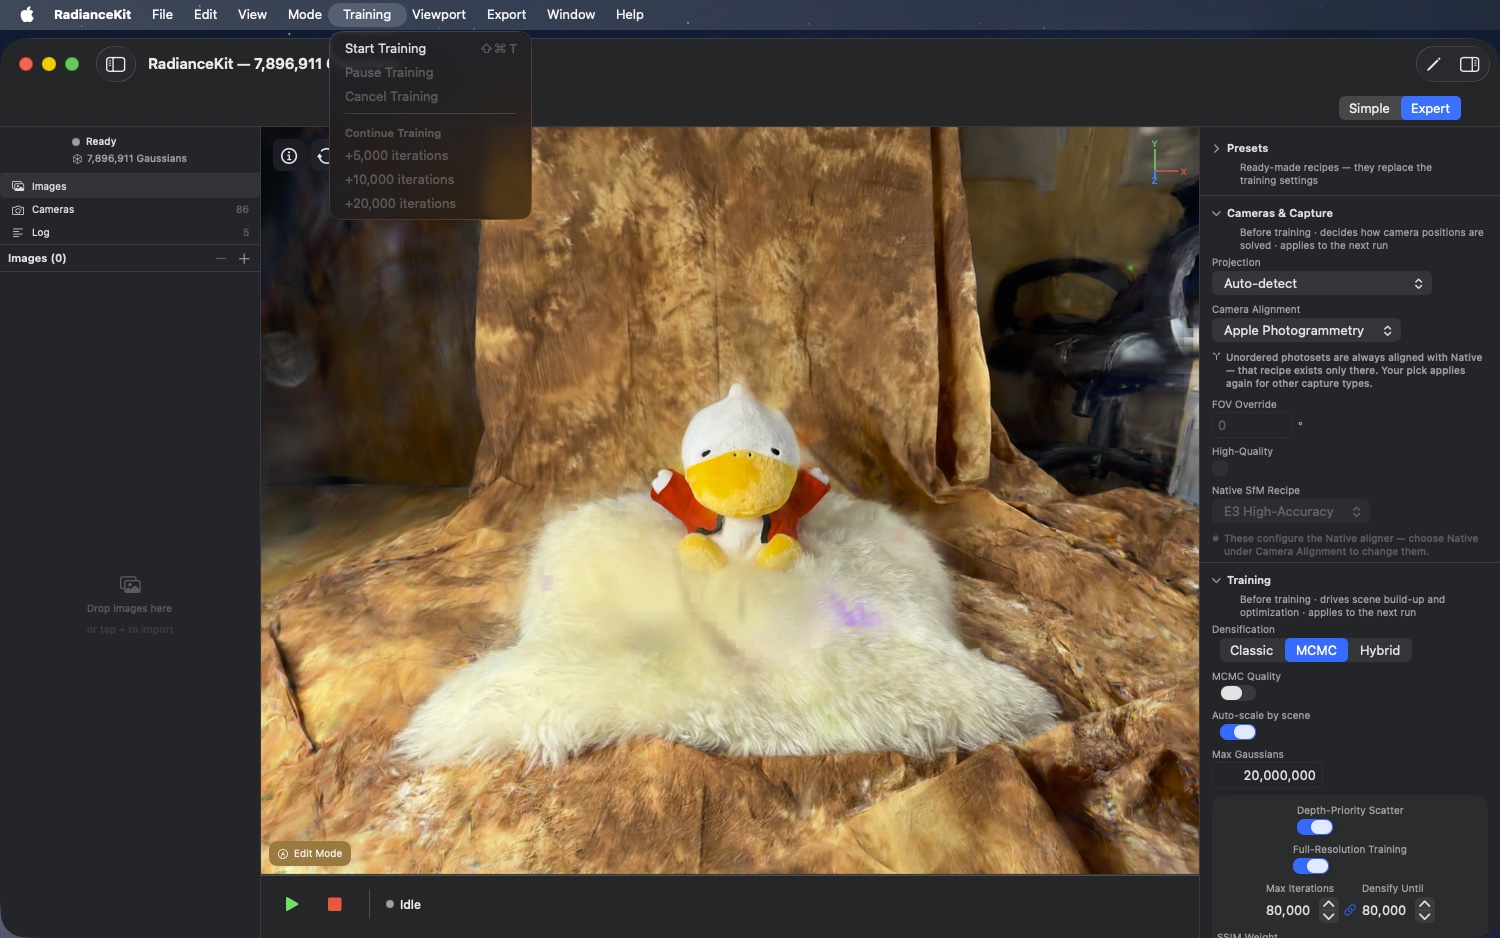Click the Max Gaussians field 20,000,000
The height and width of the screenshot is (938, 1500).
tap(1267, 775)
